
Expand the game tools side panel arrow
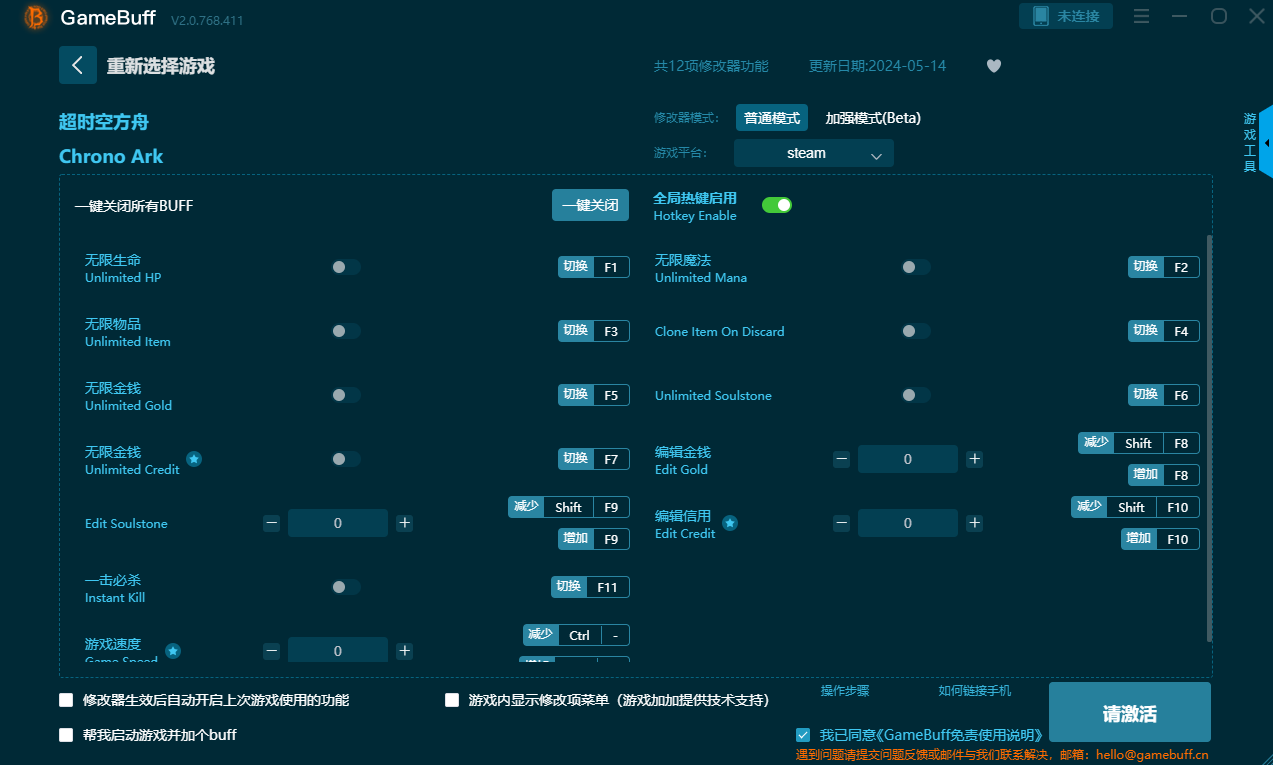coord(1267,143)
